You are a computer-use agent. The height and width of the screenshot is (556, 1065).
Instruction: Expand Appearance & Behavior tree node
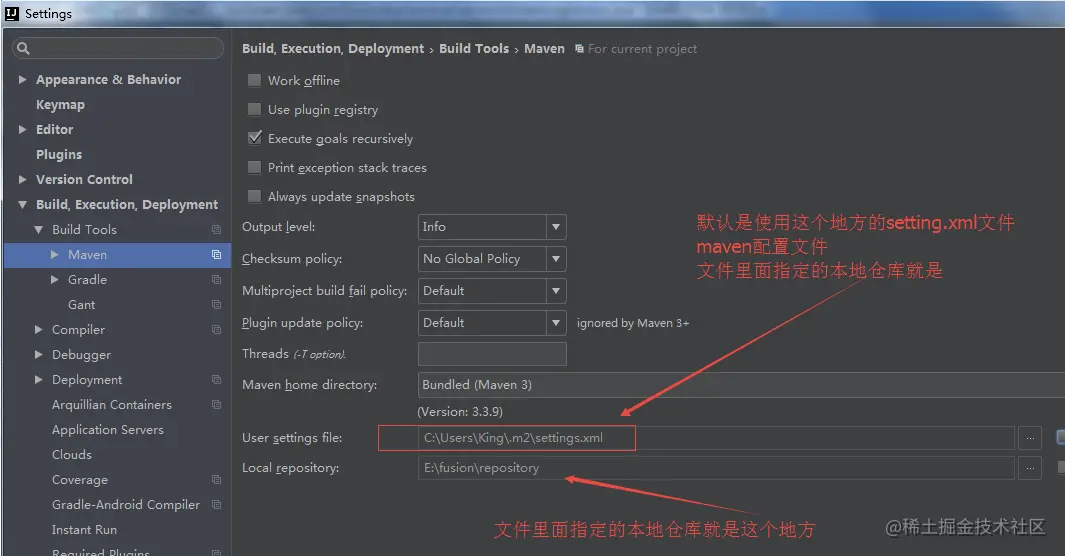click(x=22, y=79)
